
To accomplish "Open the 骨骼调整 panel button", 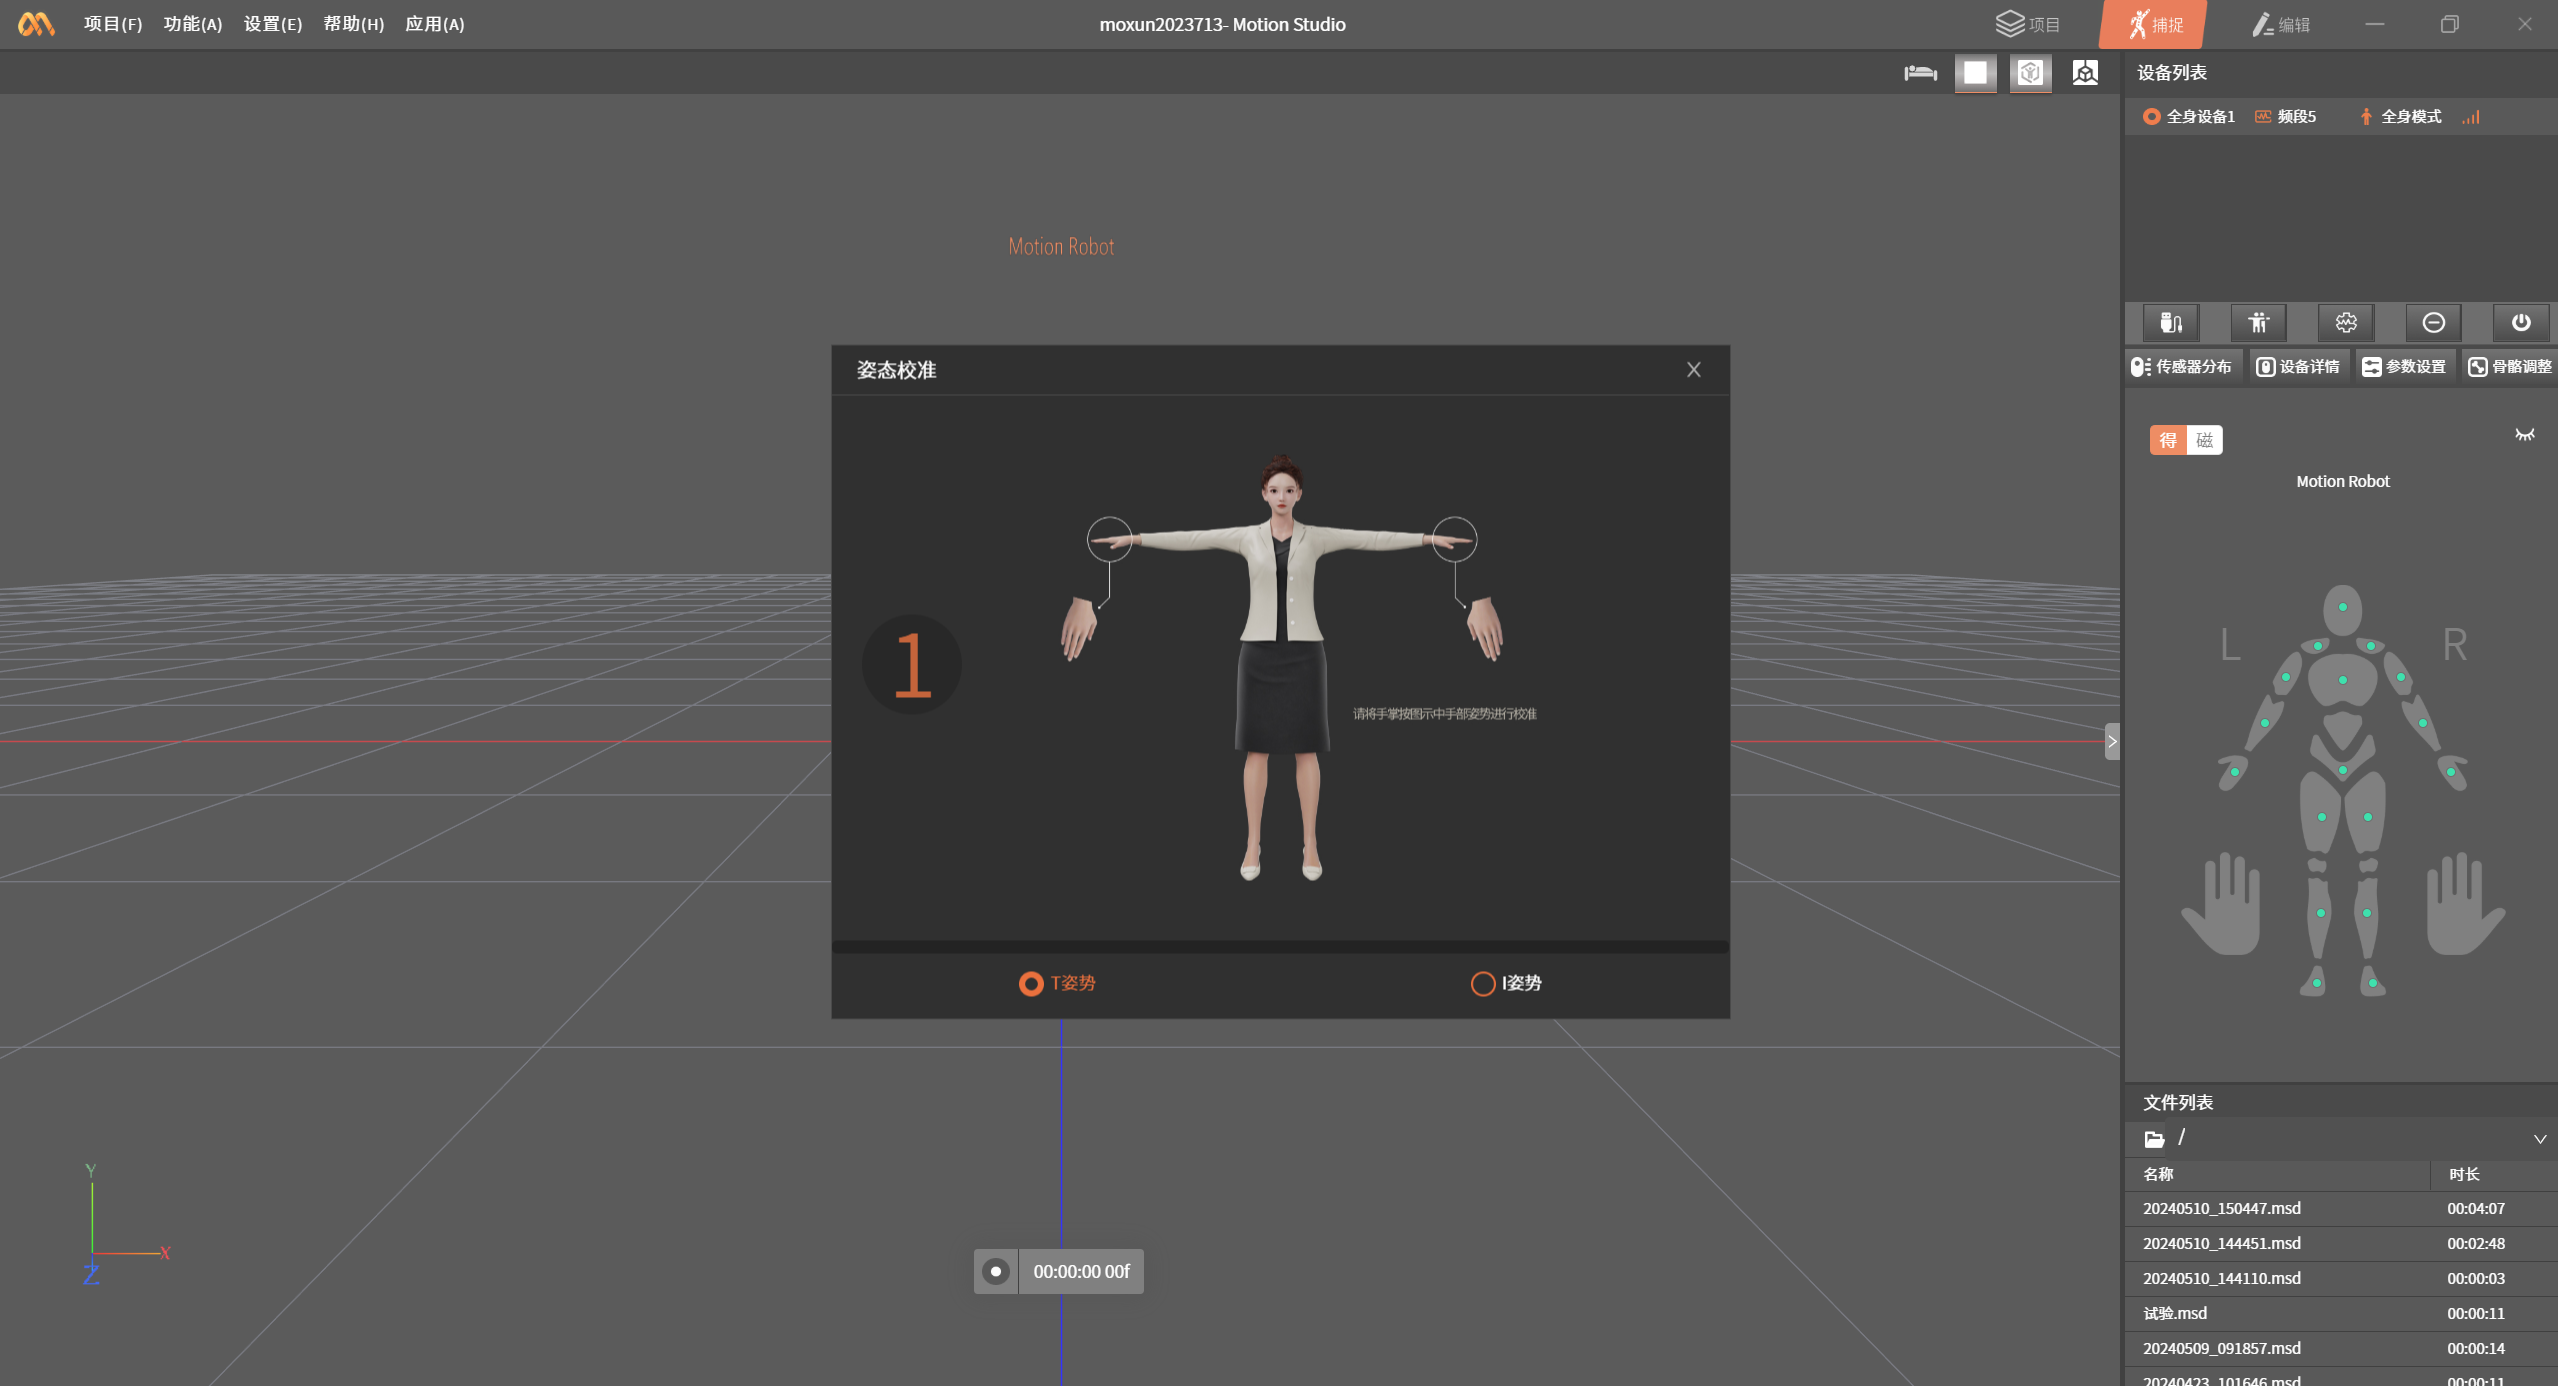I will point(2510,367).
